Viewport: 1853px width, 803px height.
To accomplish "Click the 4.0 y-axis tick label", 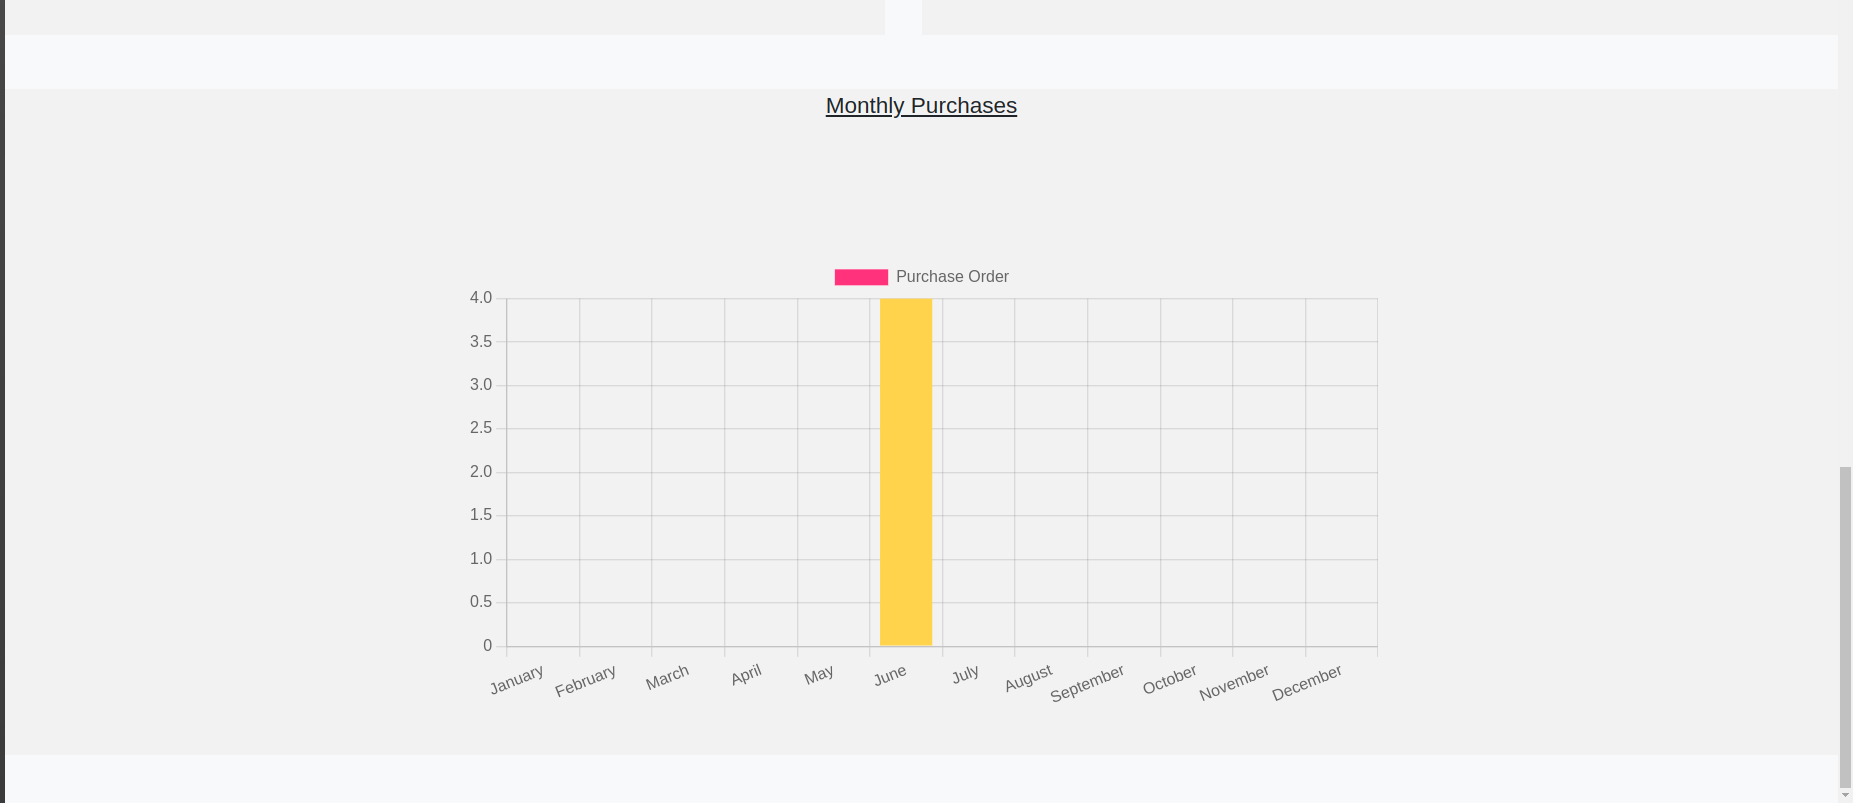I will [481, 298].
